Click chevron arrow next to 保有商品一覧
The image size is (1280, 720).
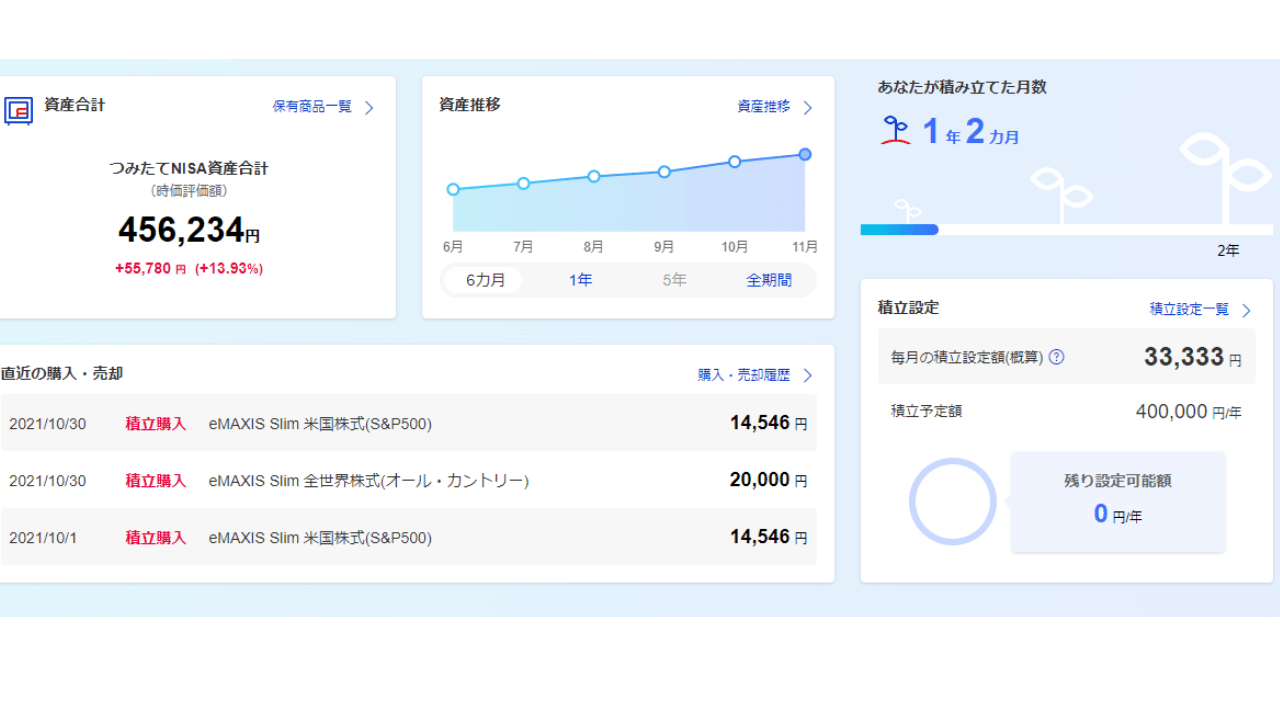point(369,108)
